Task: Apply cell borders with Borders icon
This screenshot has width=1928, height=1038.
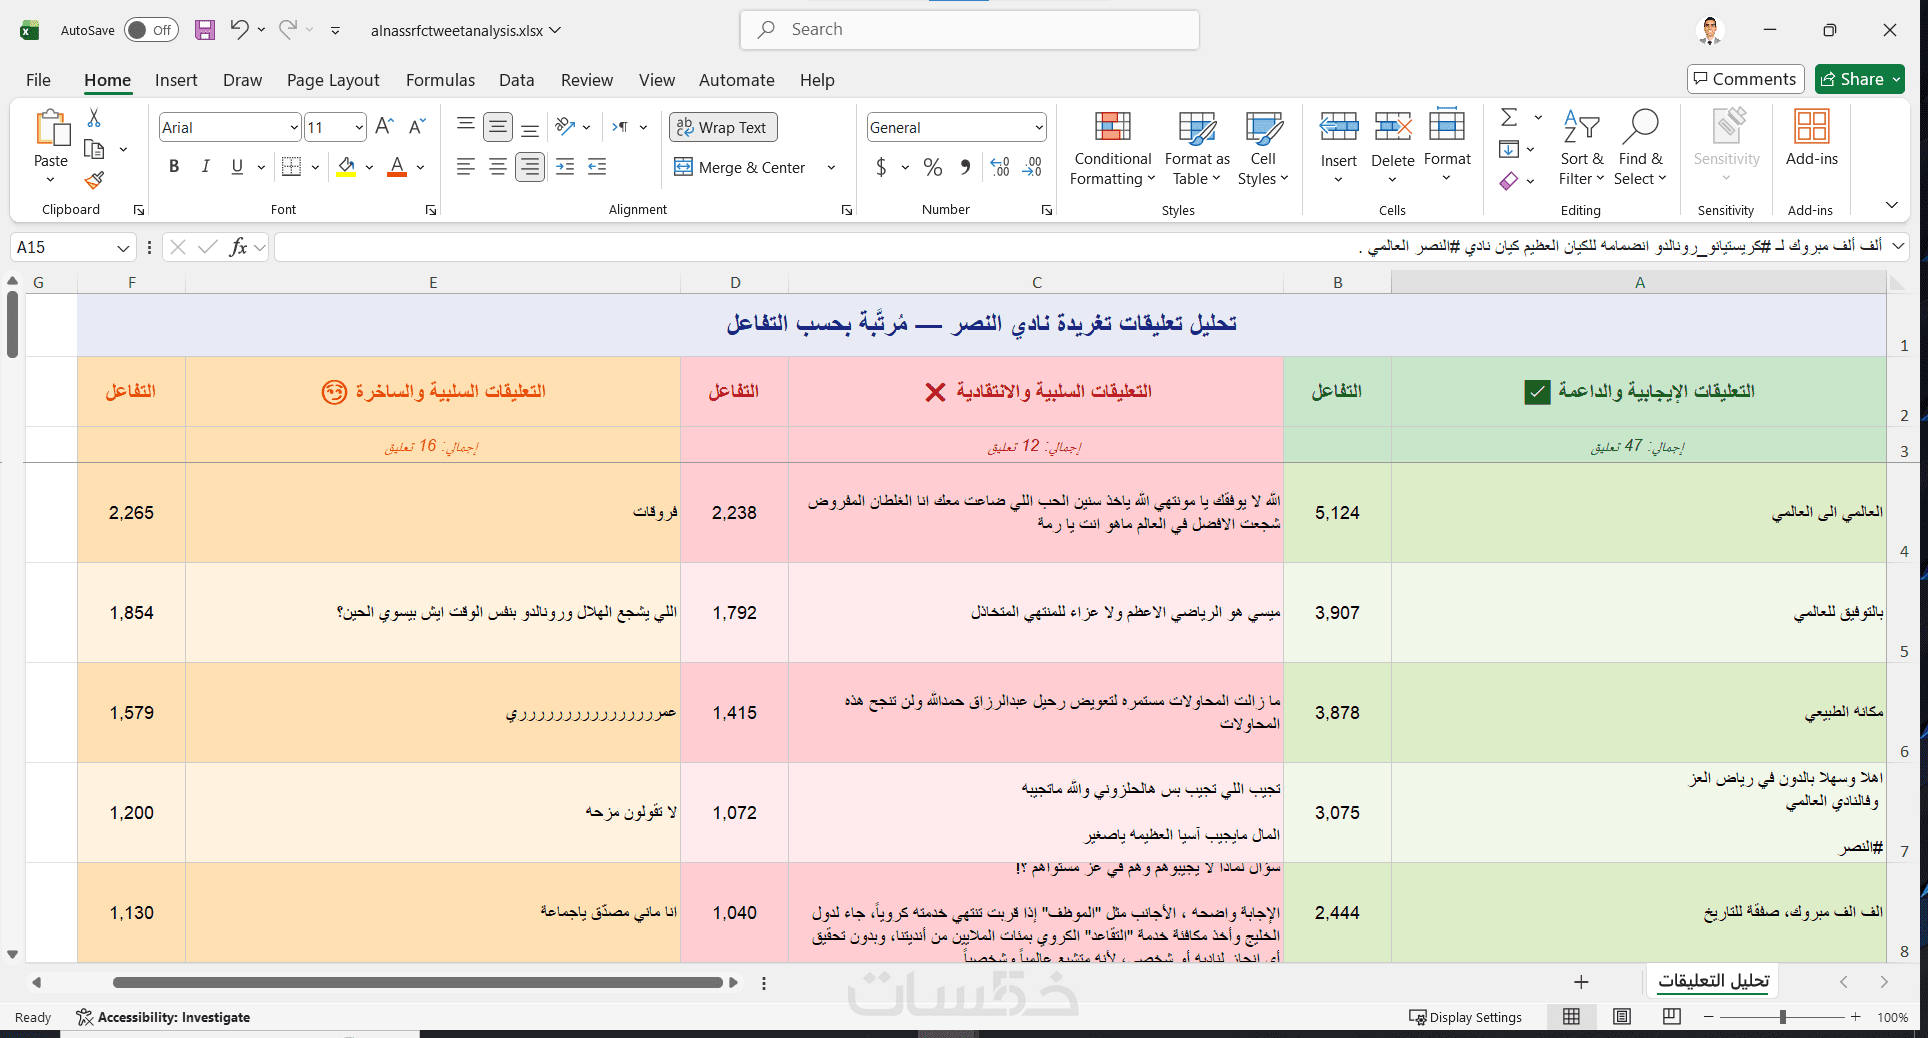Action: (291, 167)
